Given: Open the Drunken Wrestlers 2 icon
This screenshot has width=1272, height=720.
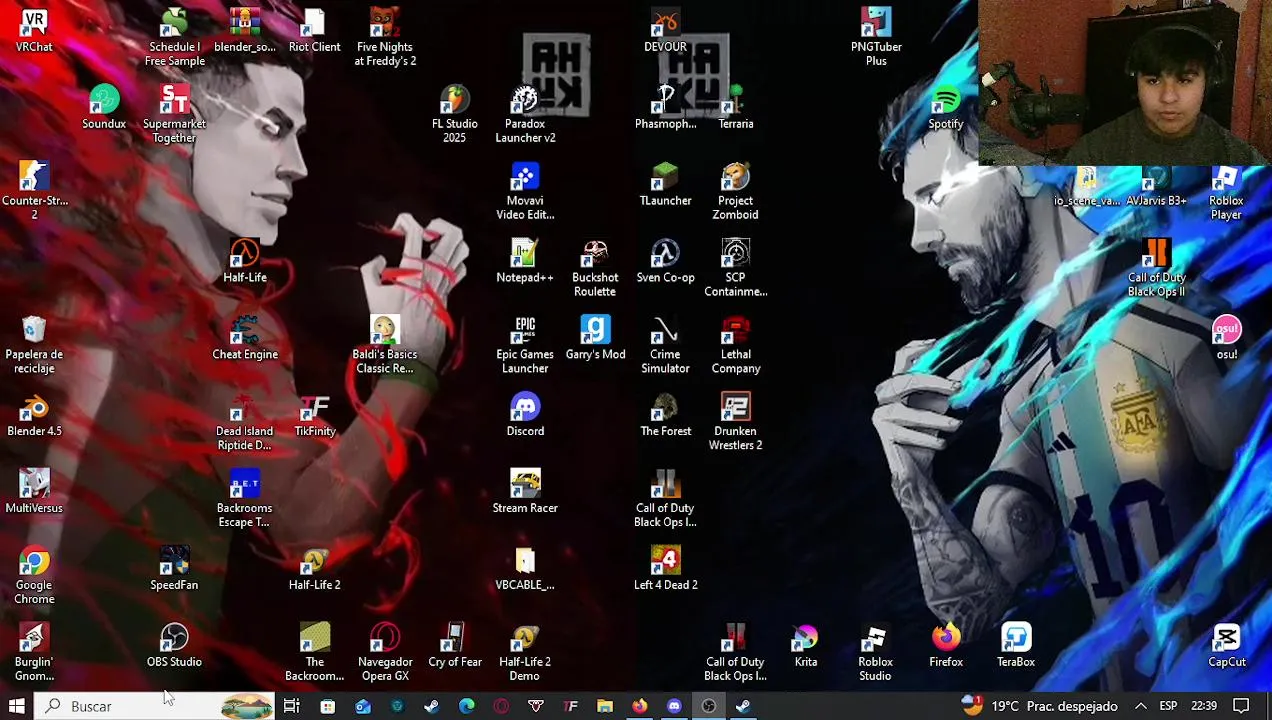Looking at the screenshot, I should click(735, 423).
